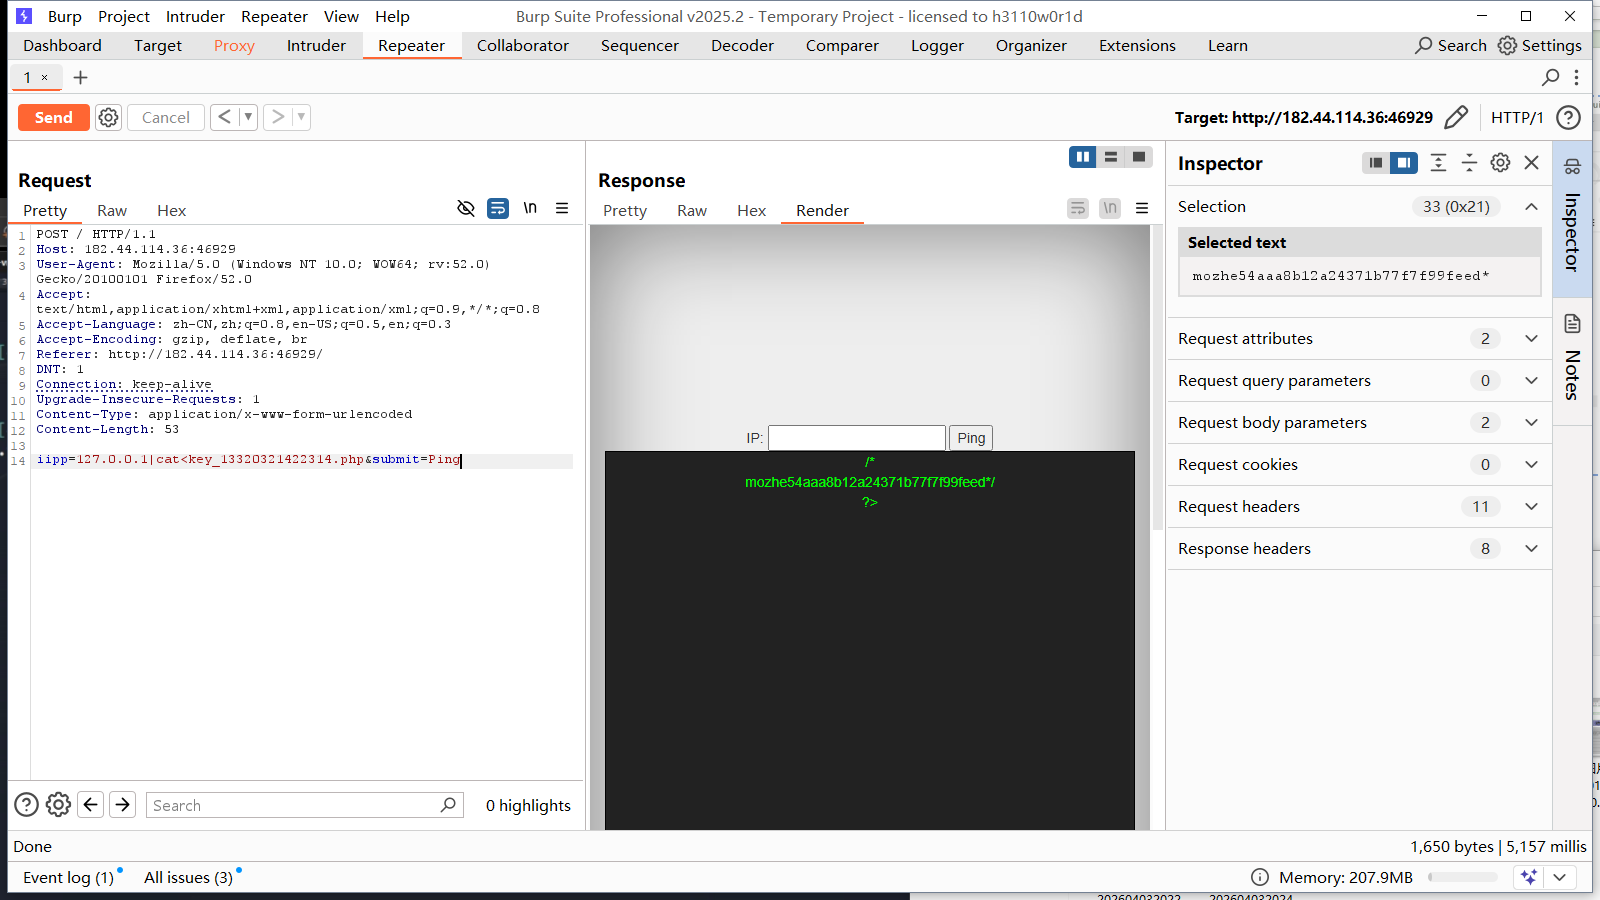Set the combined (tabbed) request/response layout

tap(1139, 157)
